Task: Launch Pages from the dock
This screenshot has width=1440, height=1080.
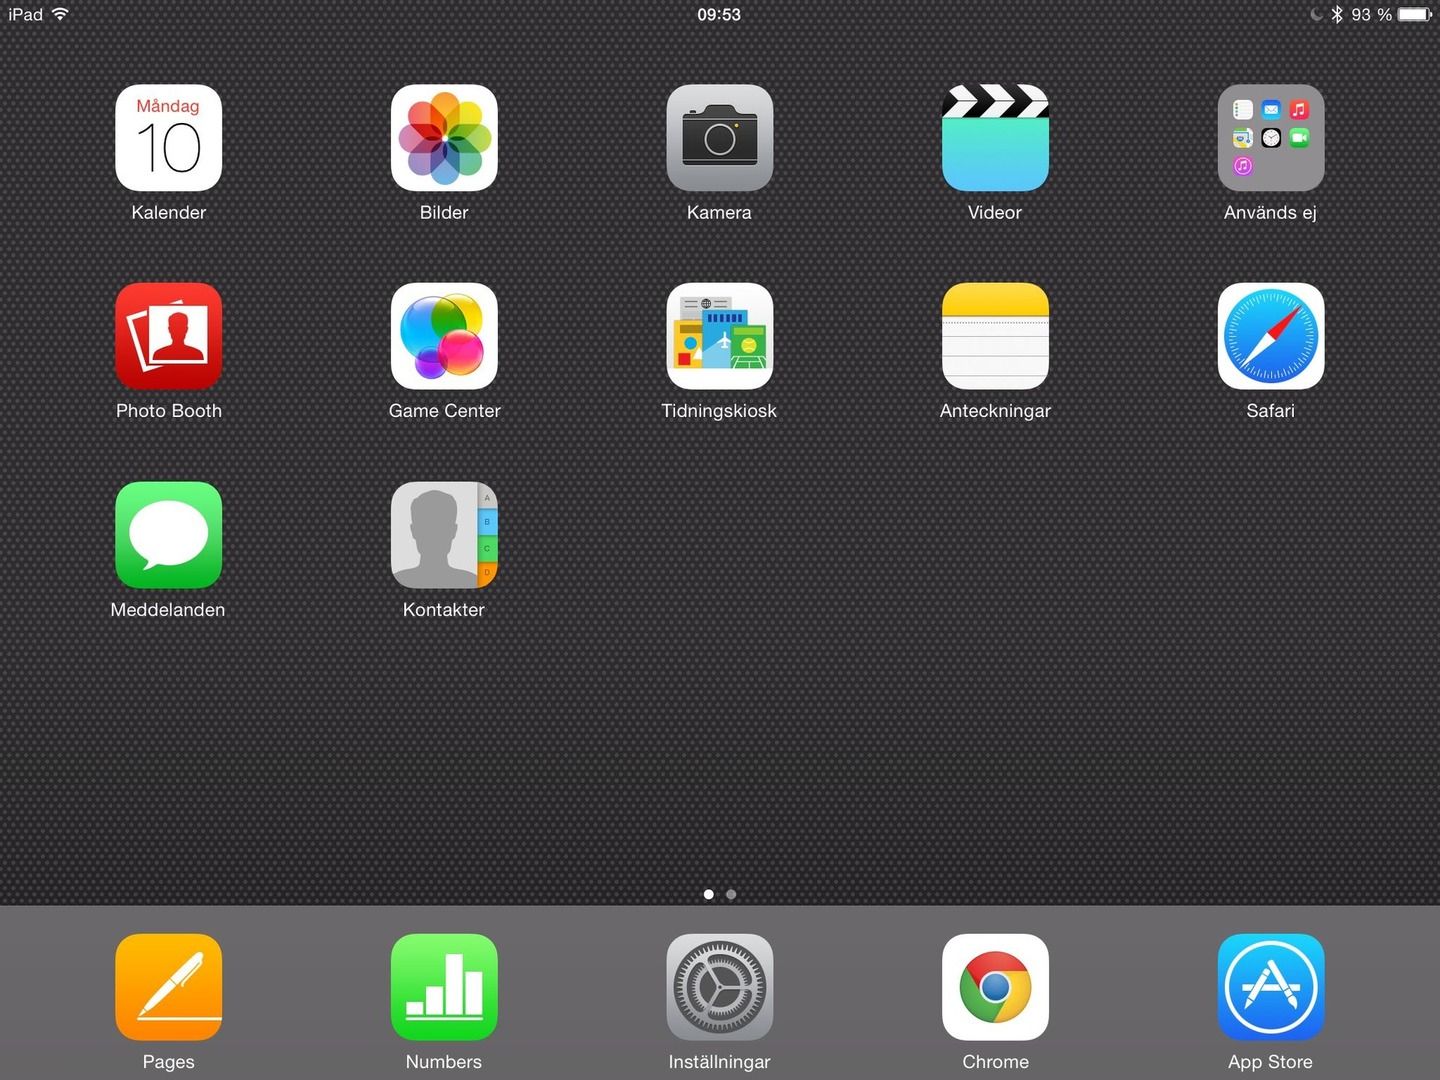Action: (x=168, y=987)
